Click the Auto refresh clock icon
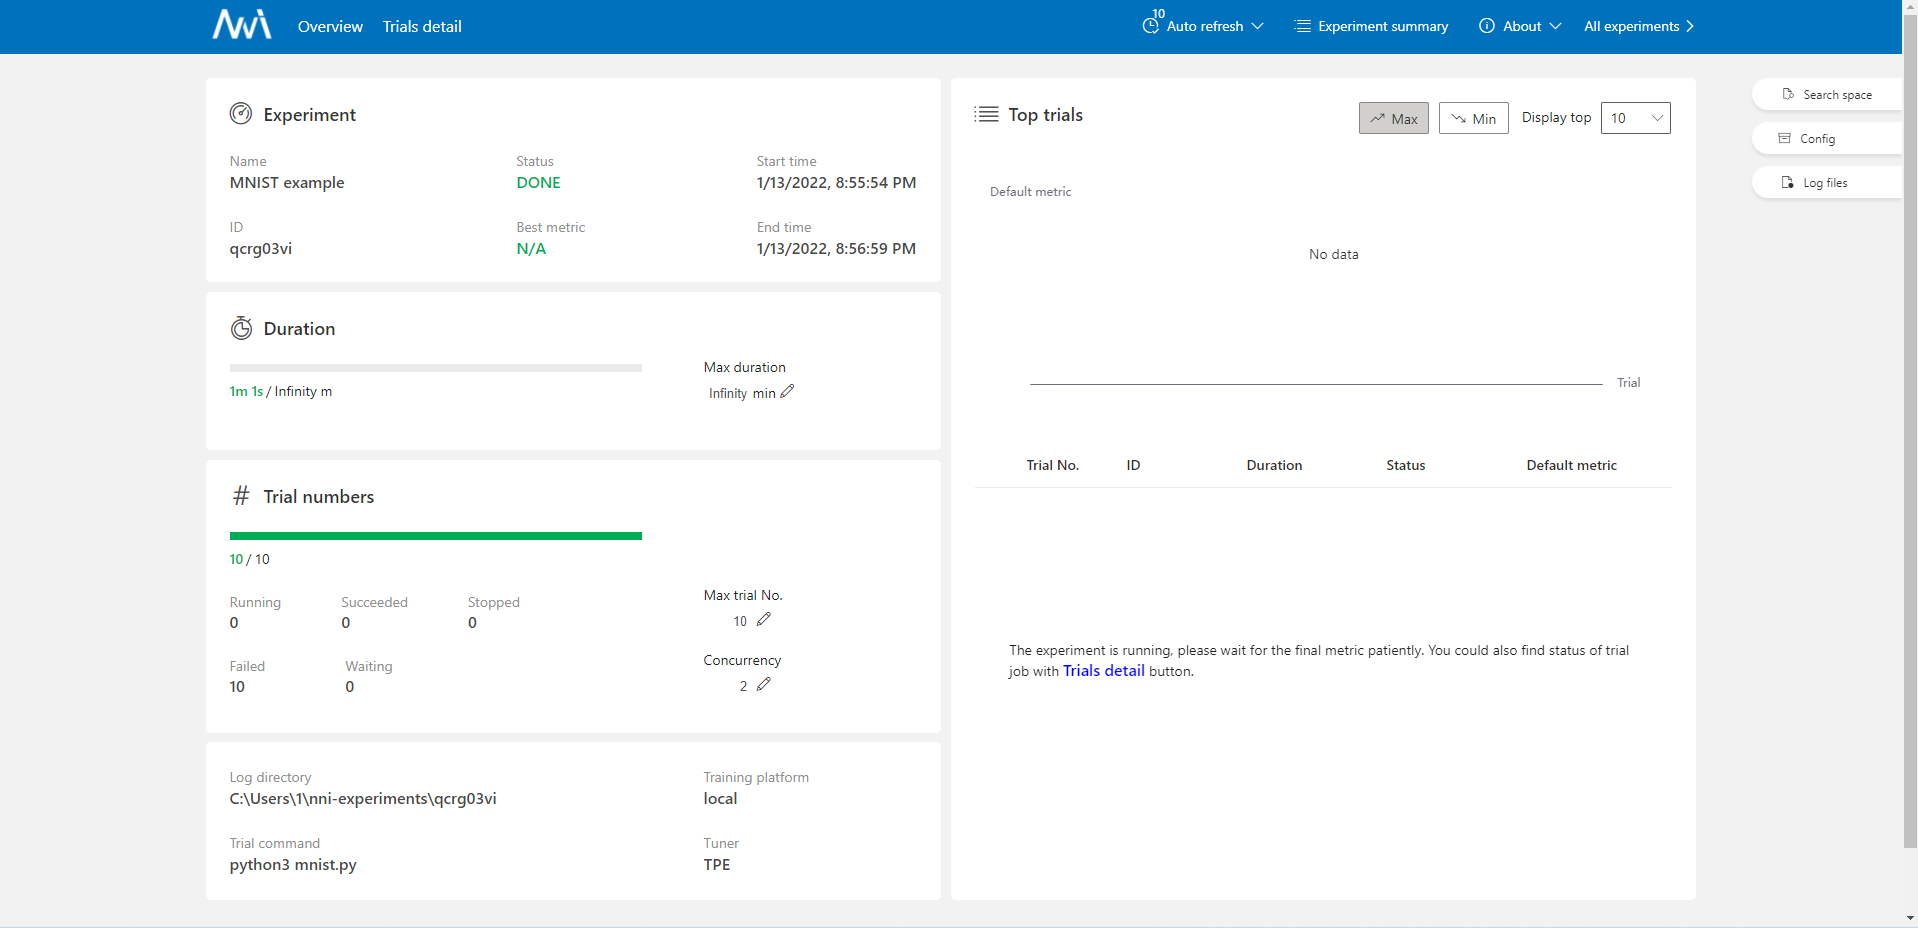The width and height of the screenshot is (1918, 928). click(x=1151, y=26)
